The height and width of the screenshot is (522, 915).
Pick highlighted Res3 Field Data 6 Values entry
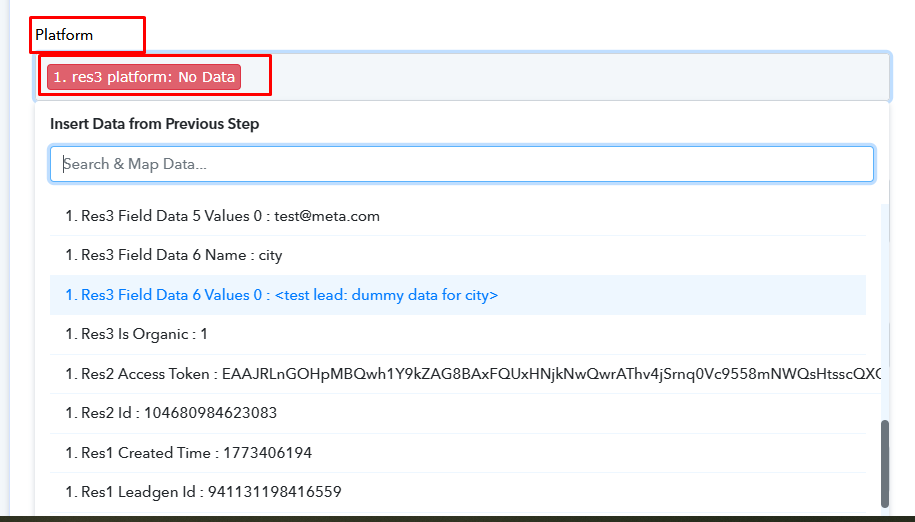pos(281,295)
